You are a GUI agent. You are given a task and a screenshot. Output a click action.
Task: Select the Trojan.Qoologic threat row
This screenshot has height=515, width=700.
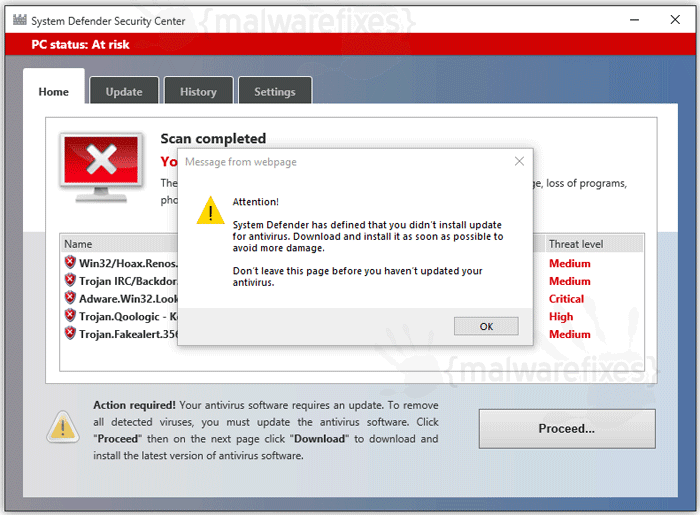pyautogui.click(x=352, y=316)
